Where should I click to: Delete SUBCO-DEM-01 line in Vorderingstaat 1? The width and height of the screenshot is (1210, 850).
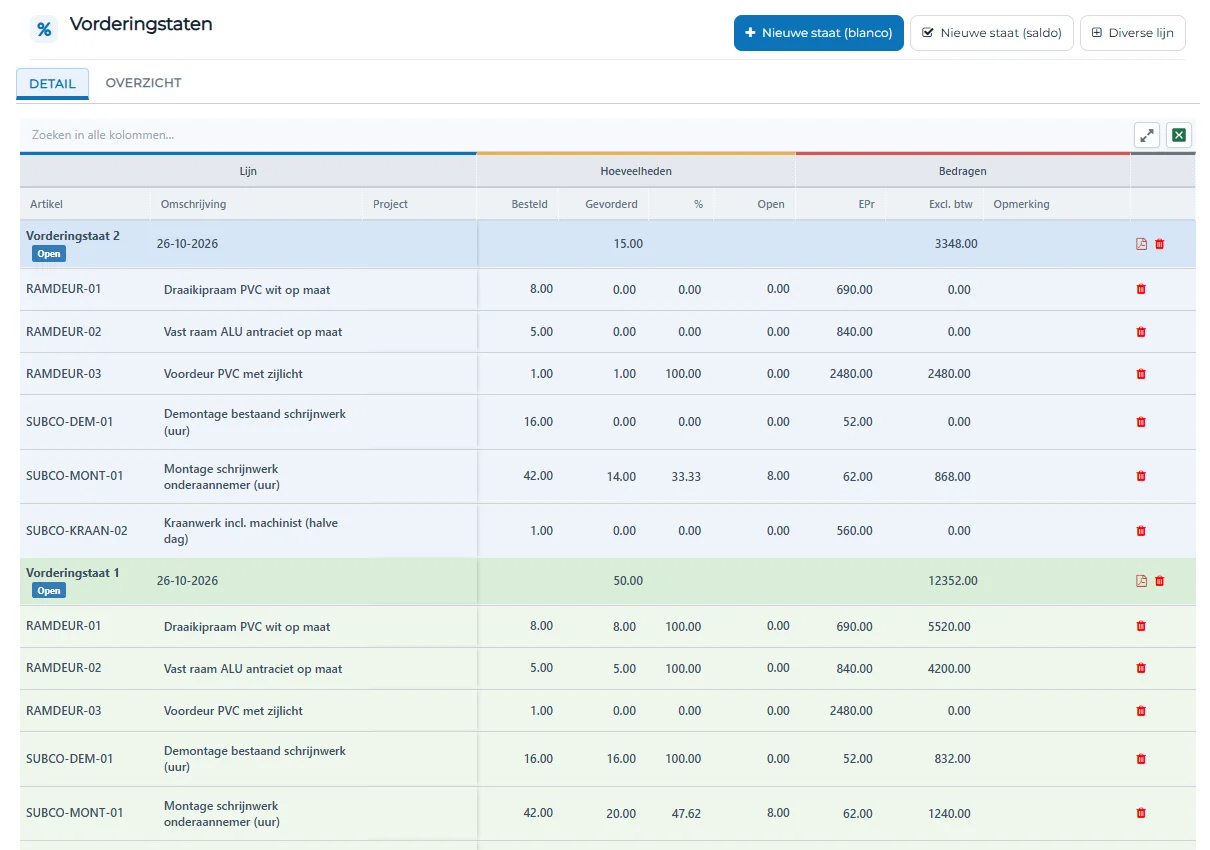(1141, 759)
